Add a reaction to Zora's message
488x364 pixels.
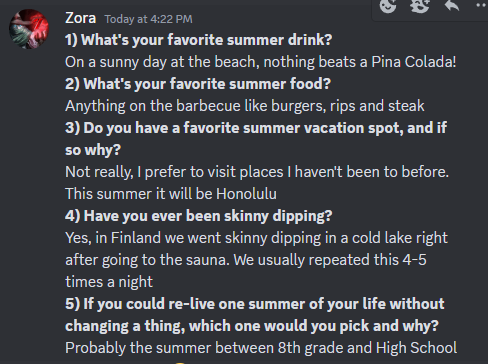[388, 6]
